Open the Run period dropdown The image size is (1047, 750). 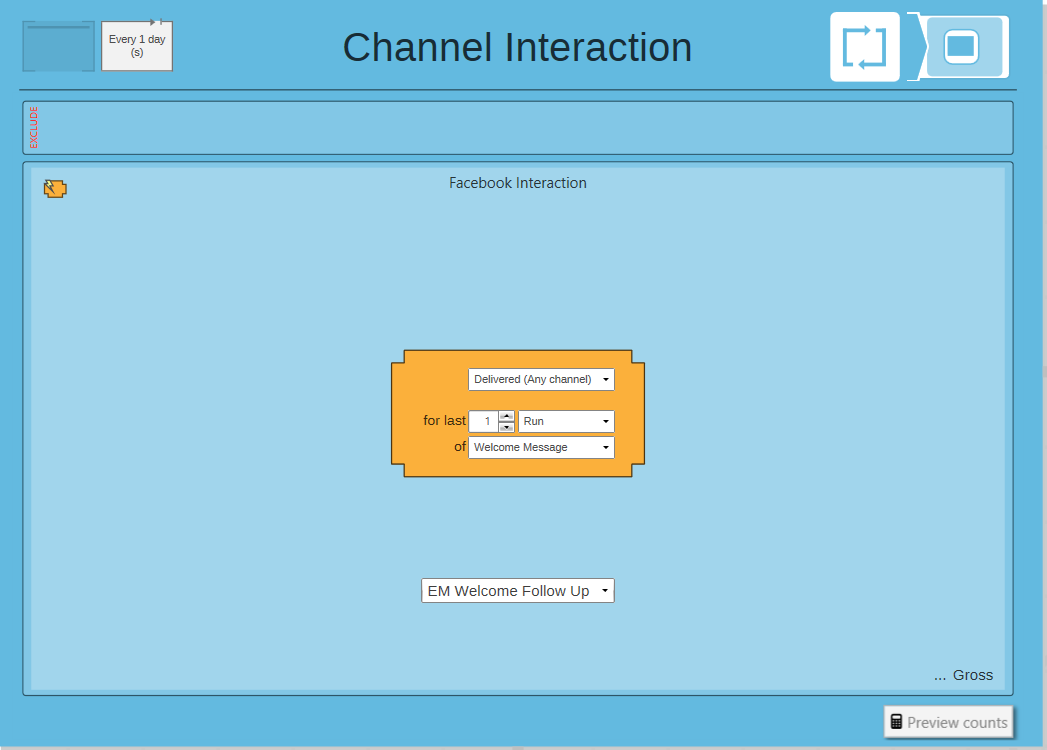(566, 421)
